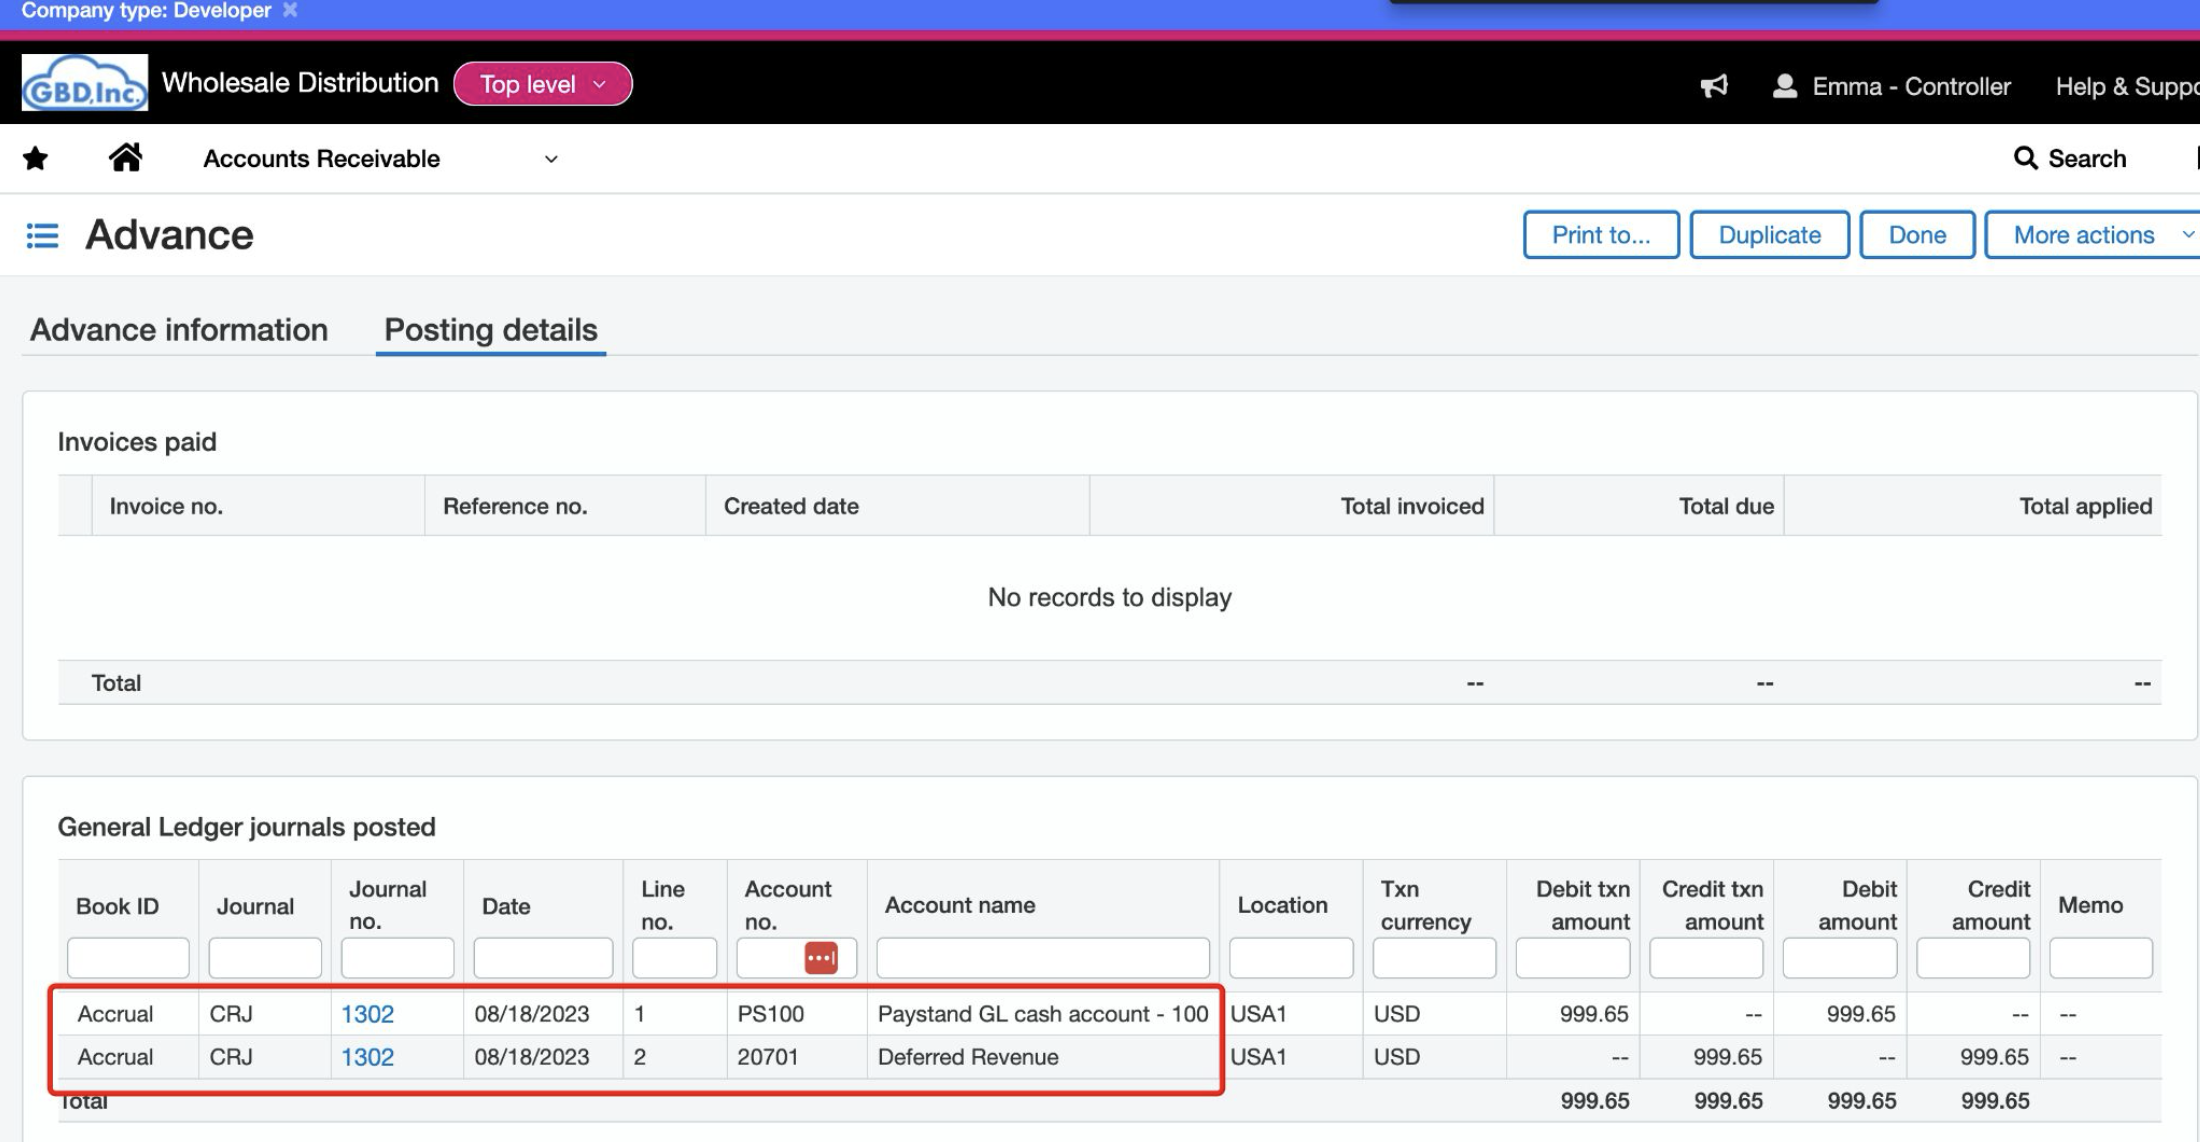Viewport: 2200px width, 1142px height.
Task: Expand the Top level entity dropdown
Action: (x=543, y=84)
